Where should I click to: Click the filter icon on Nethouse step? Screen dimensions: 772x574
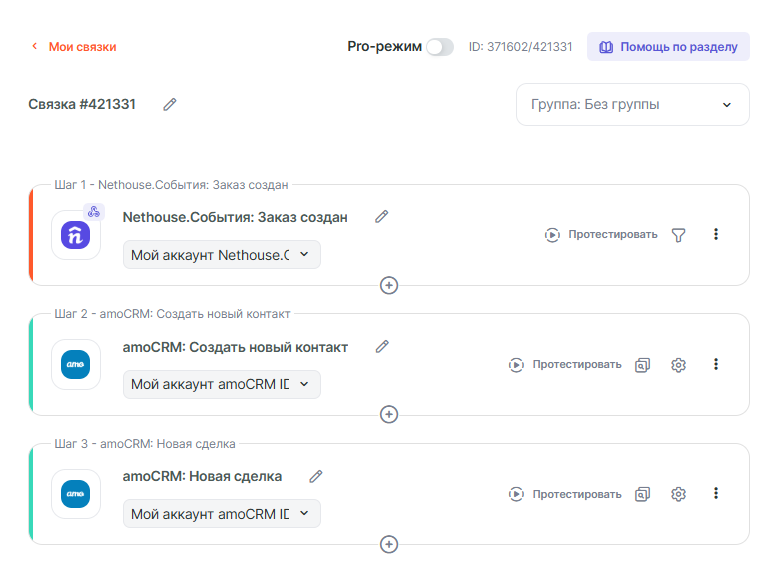678,235
